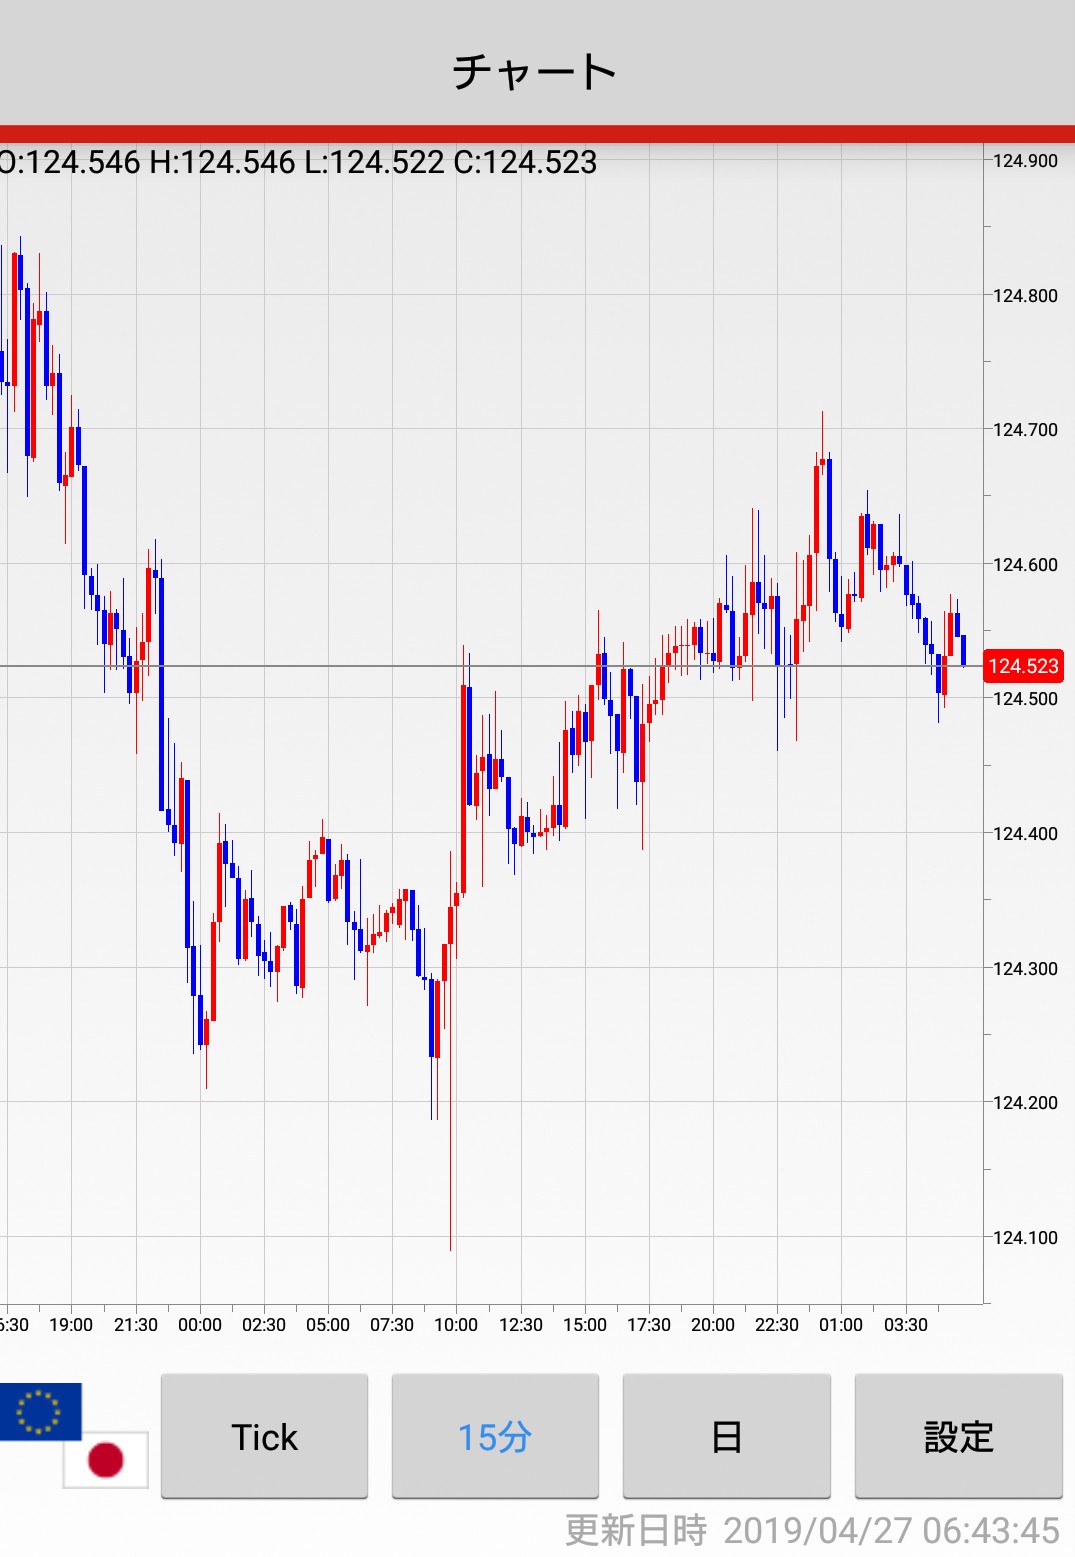This screenshot has height=1557, width=1075.
Task: Tap the 更新日時 update timestamp
Action: [812, 1530]
